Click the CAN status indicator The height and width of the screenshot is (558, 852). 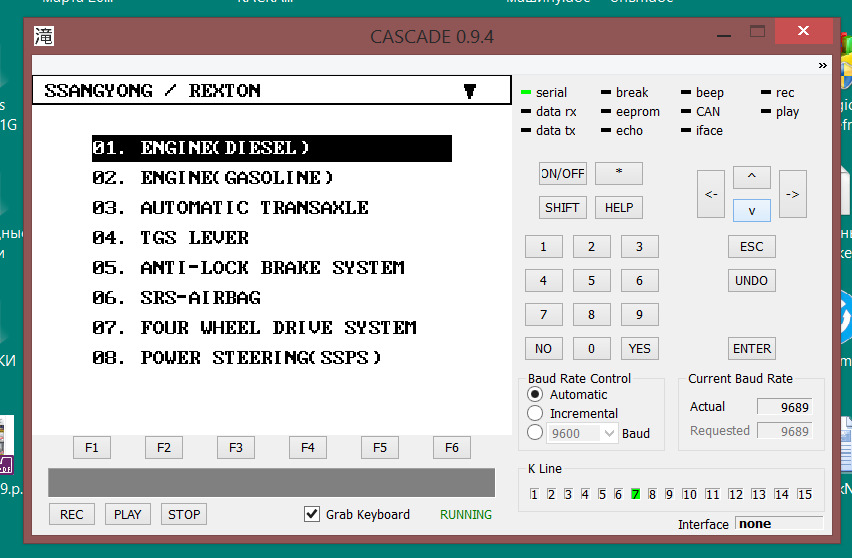[686, 111]
